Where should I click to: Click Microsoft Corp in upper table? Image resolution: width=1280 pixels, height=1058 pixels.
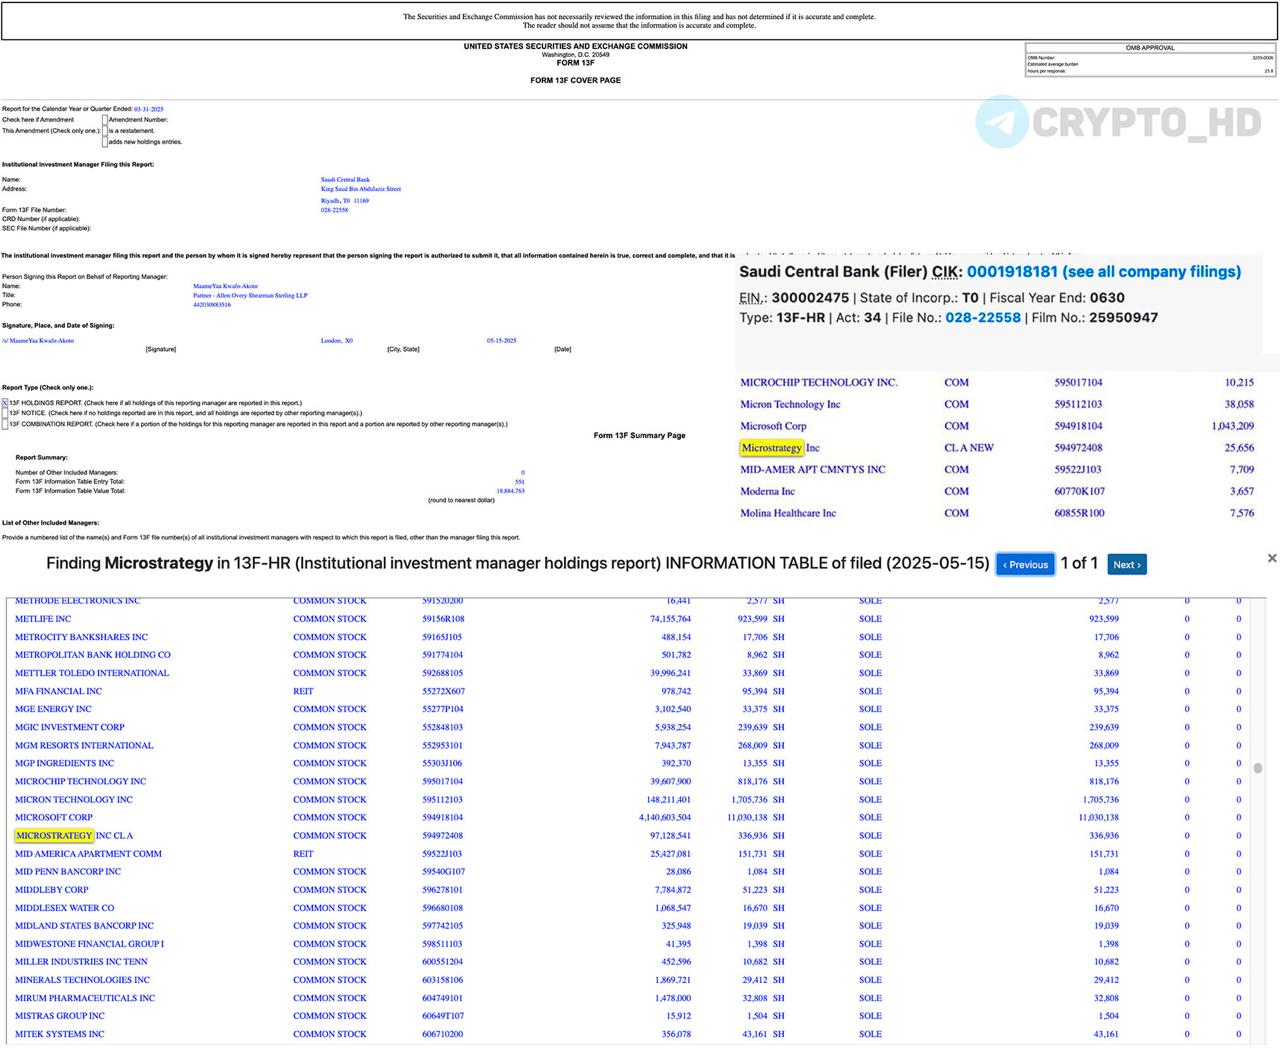pos(773,426)
